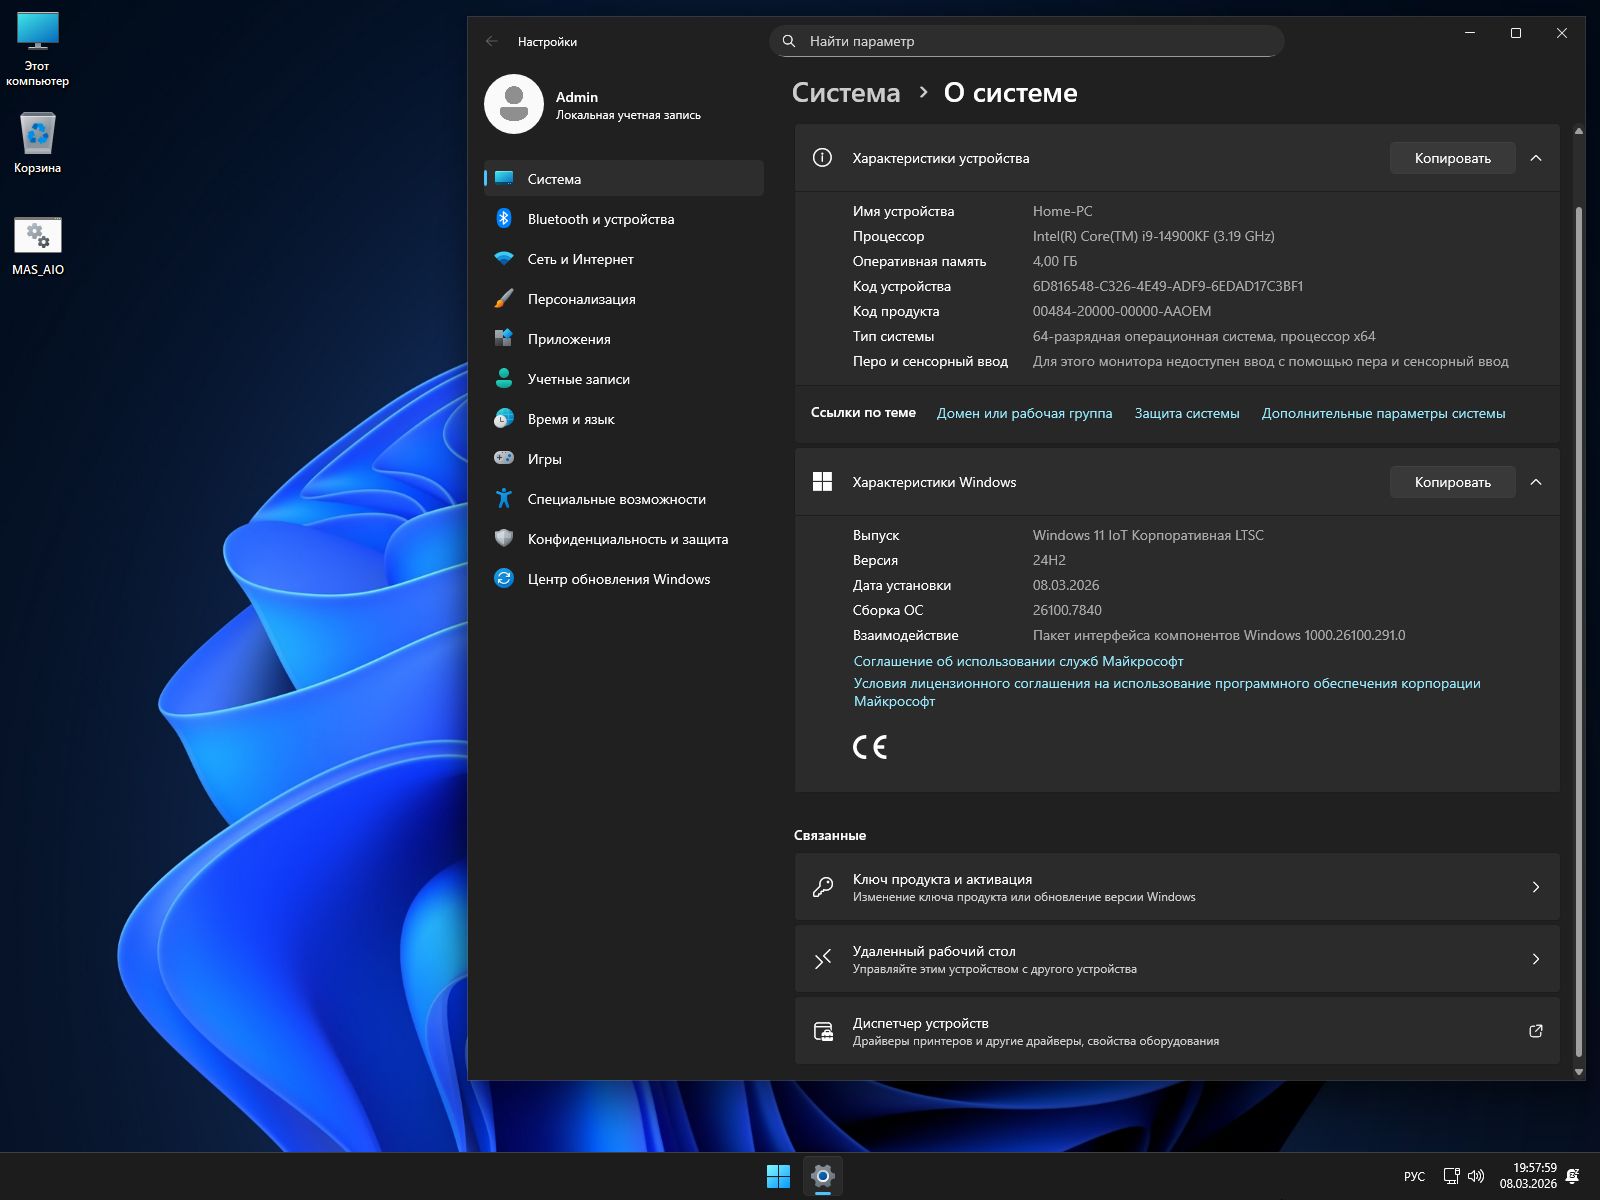
Task: Click the Start button on taskbar
Action: coord(778,1176)
